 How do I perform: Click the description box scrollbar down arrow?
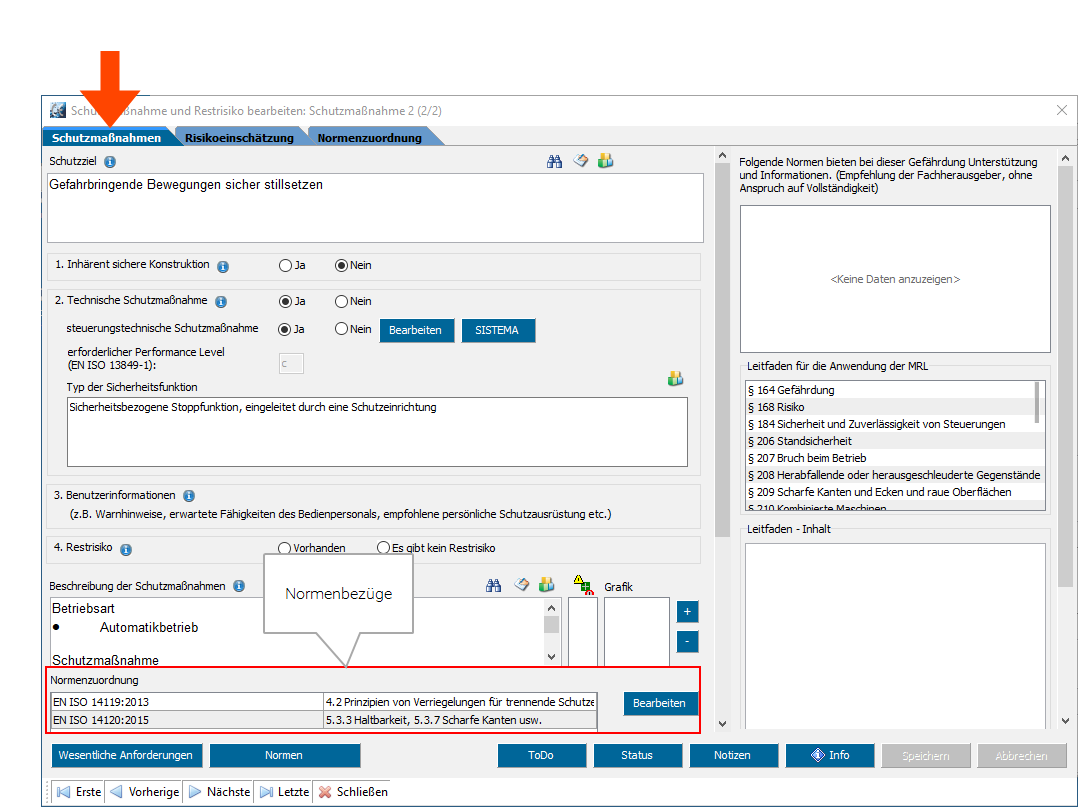551,657
